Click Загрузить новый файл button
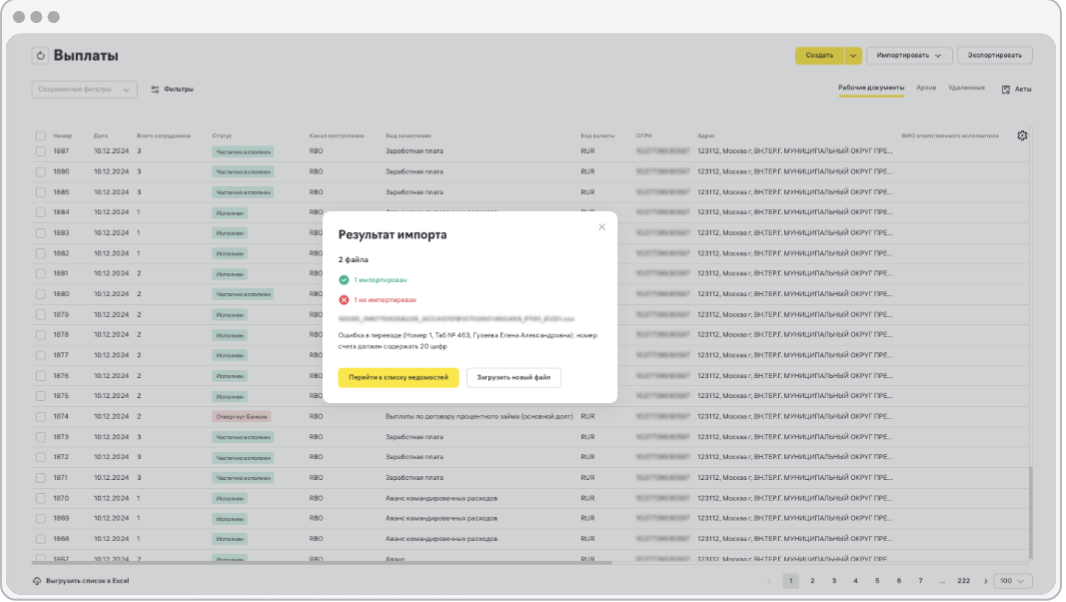The width and height of the screenshot is (1066, 602). 513,377
